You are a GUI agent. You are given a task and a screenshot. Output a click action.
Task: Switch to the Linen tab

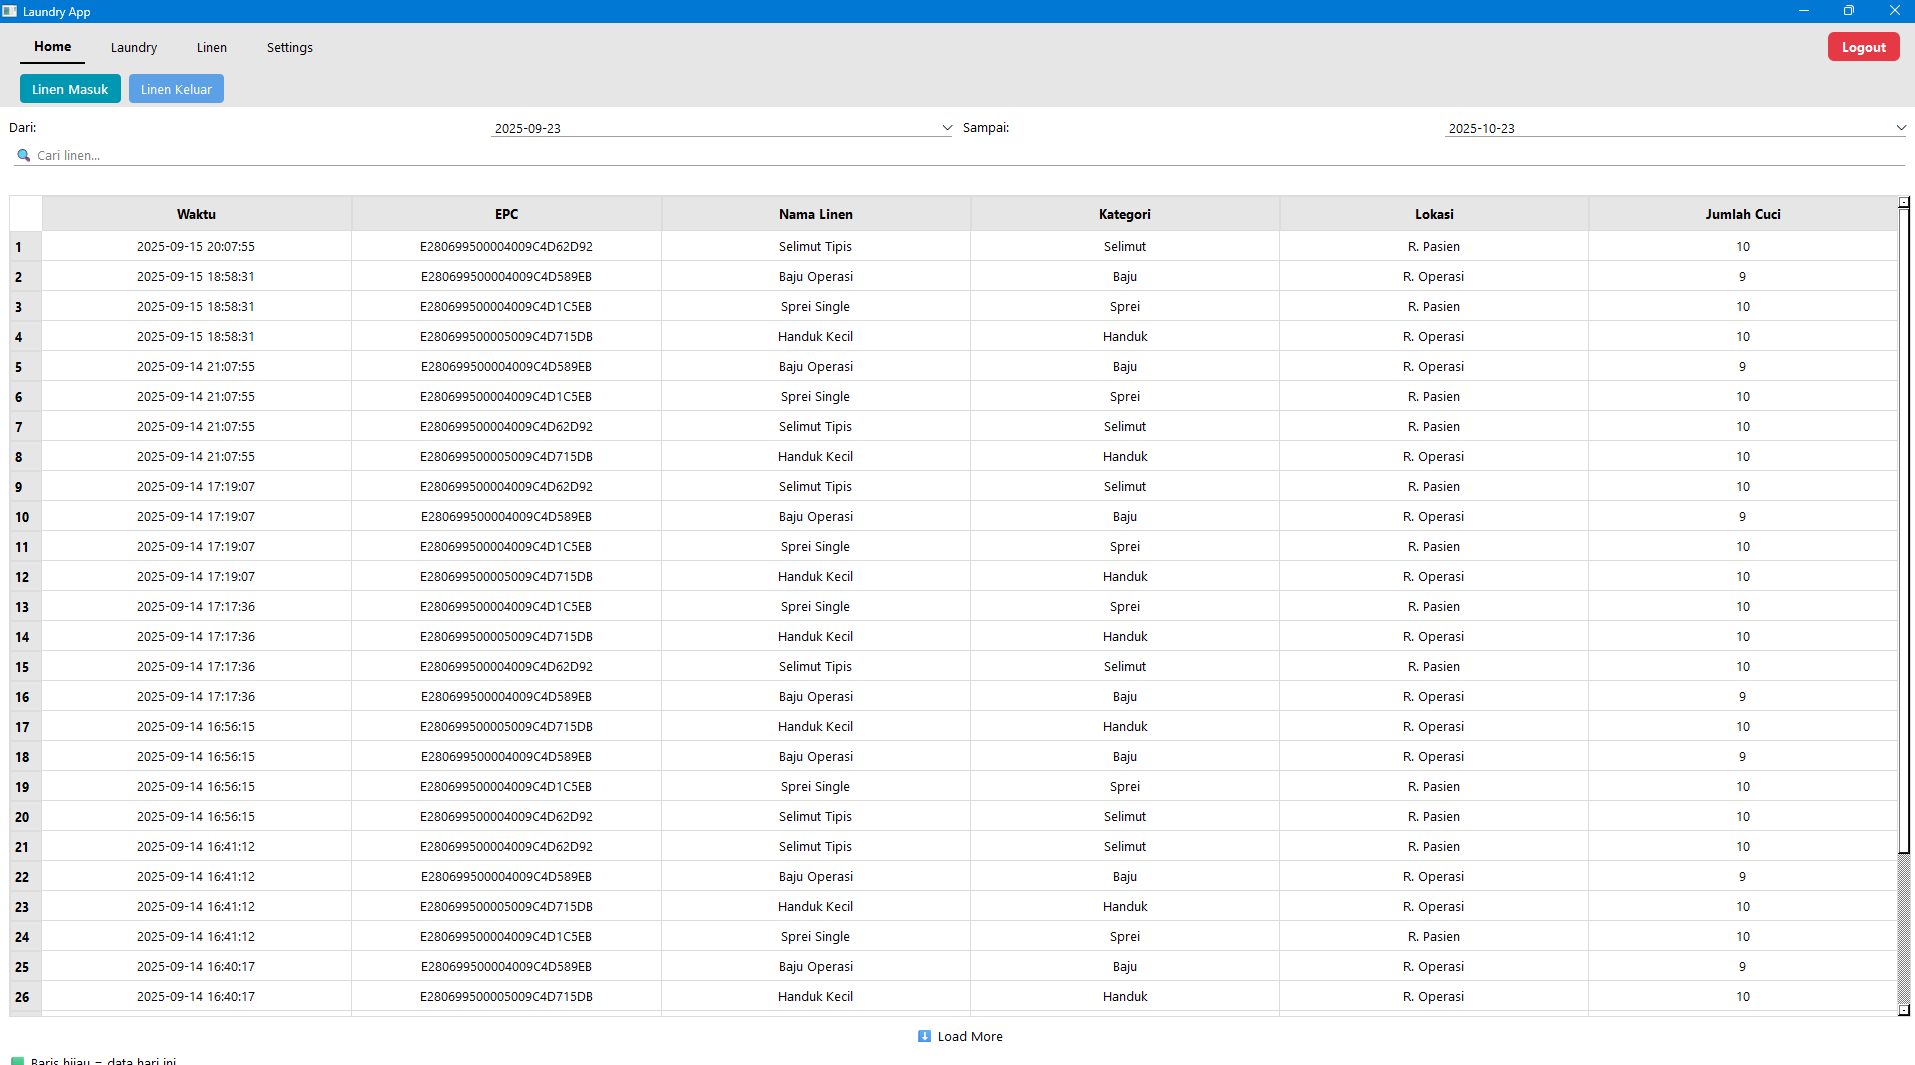[x=211, y=47]
